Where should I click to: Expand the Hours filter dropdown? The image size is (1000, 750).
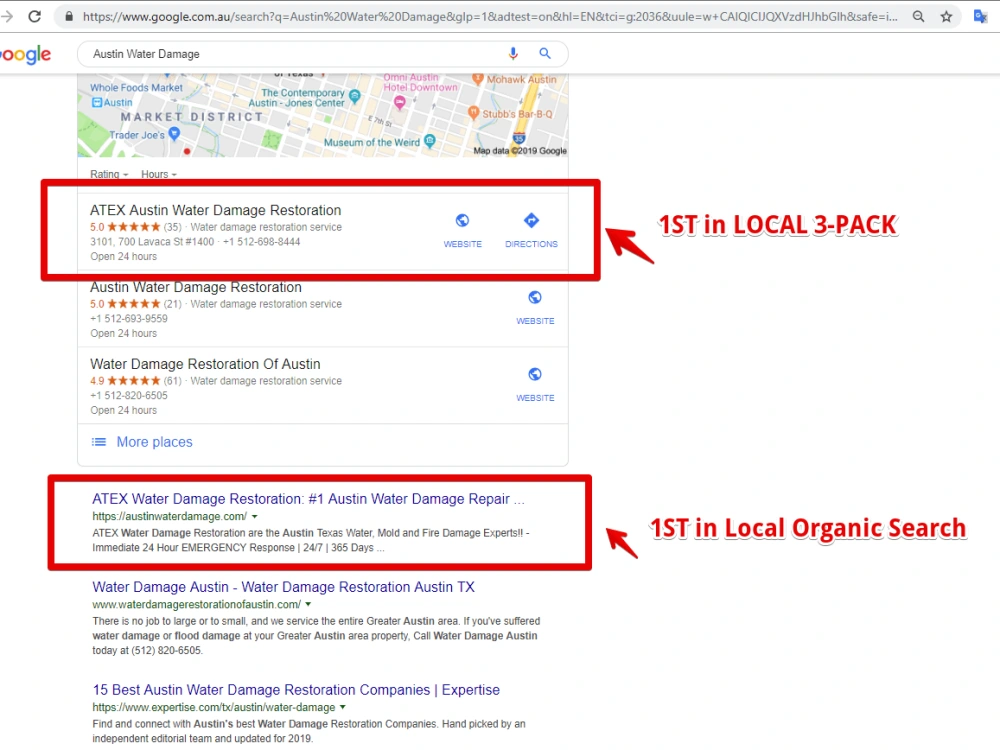(159, 174)
